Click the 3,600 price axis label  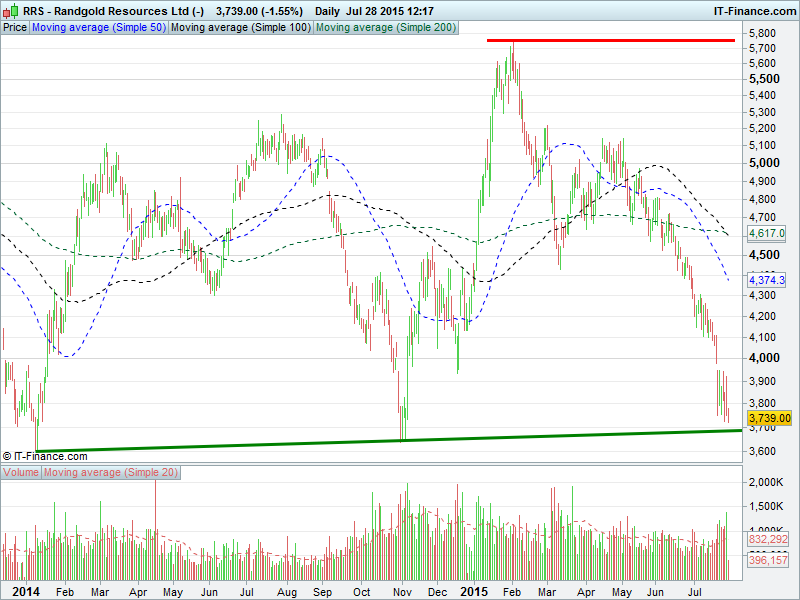[762, 451]
